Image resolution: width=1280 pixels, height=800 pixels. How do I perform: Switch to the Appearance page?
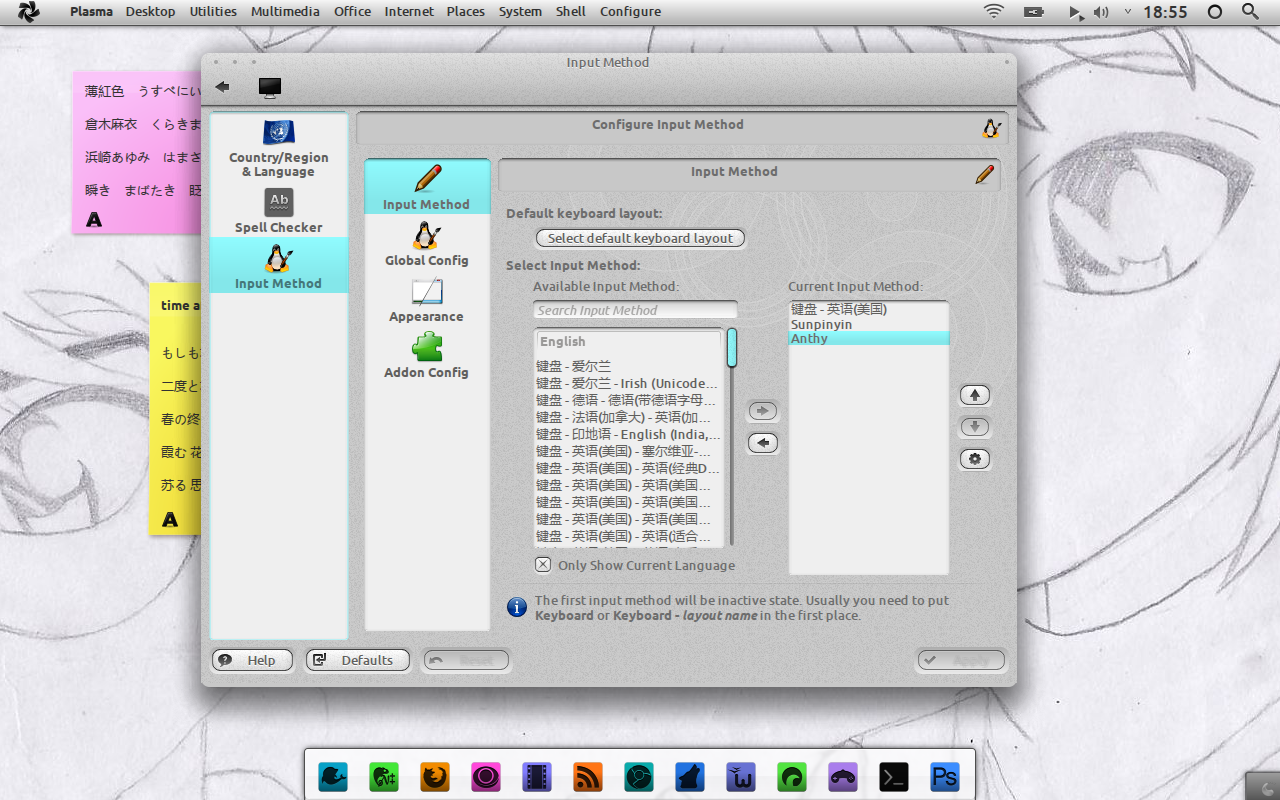(x=427, y=299)
